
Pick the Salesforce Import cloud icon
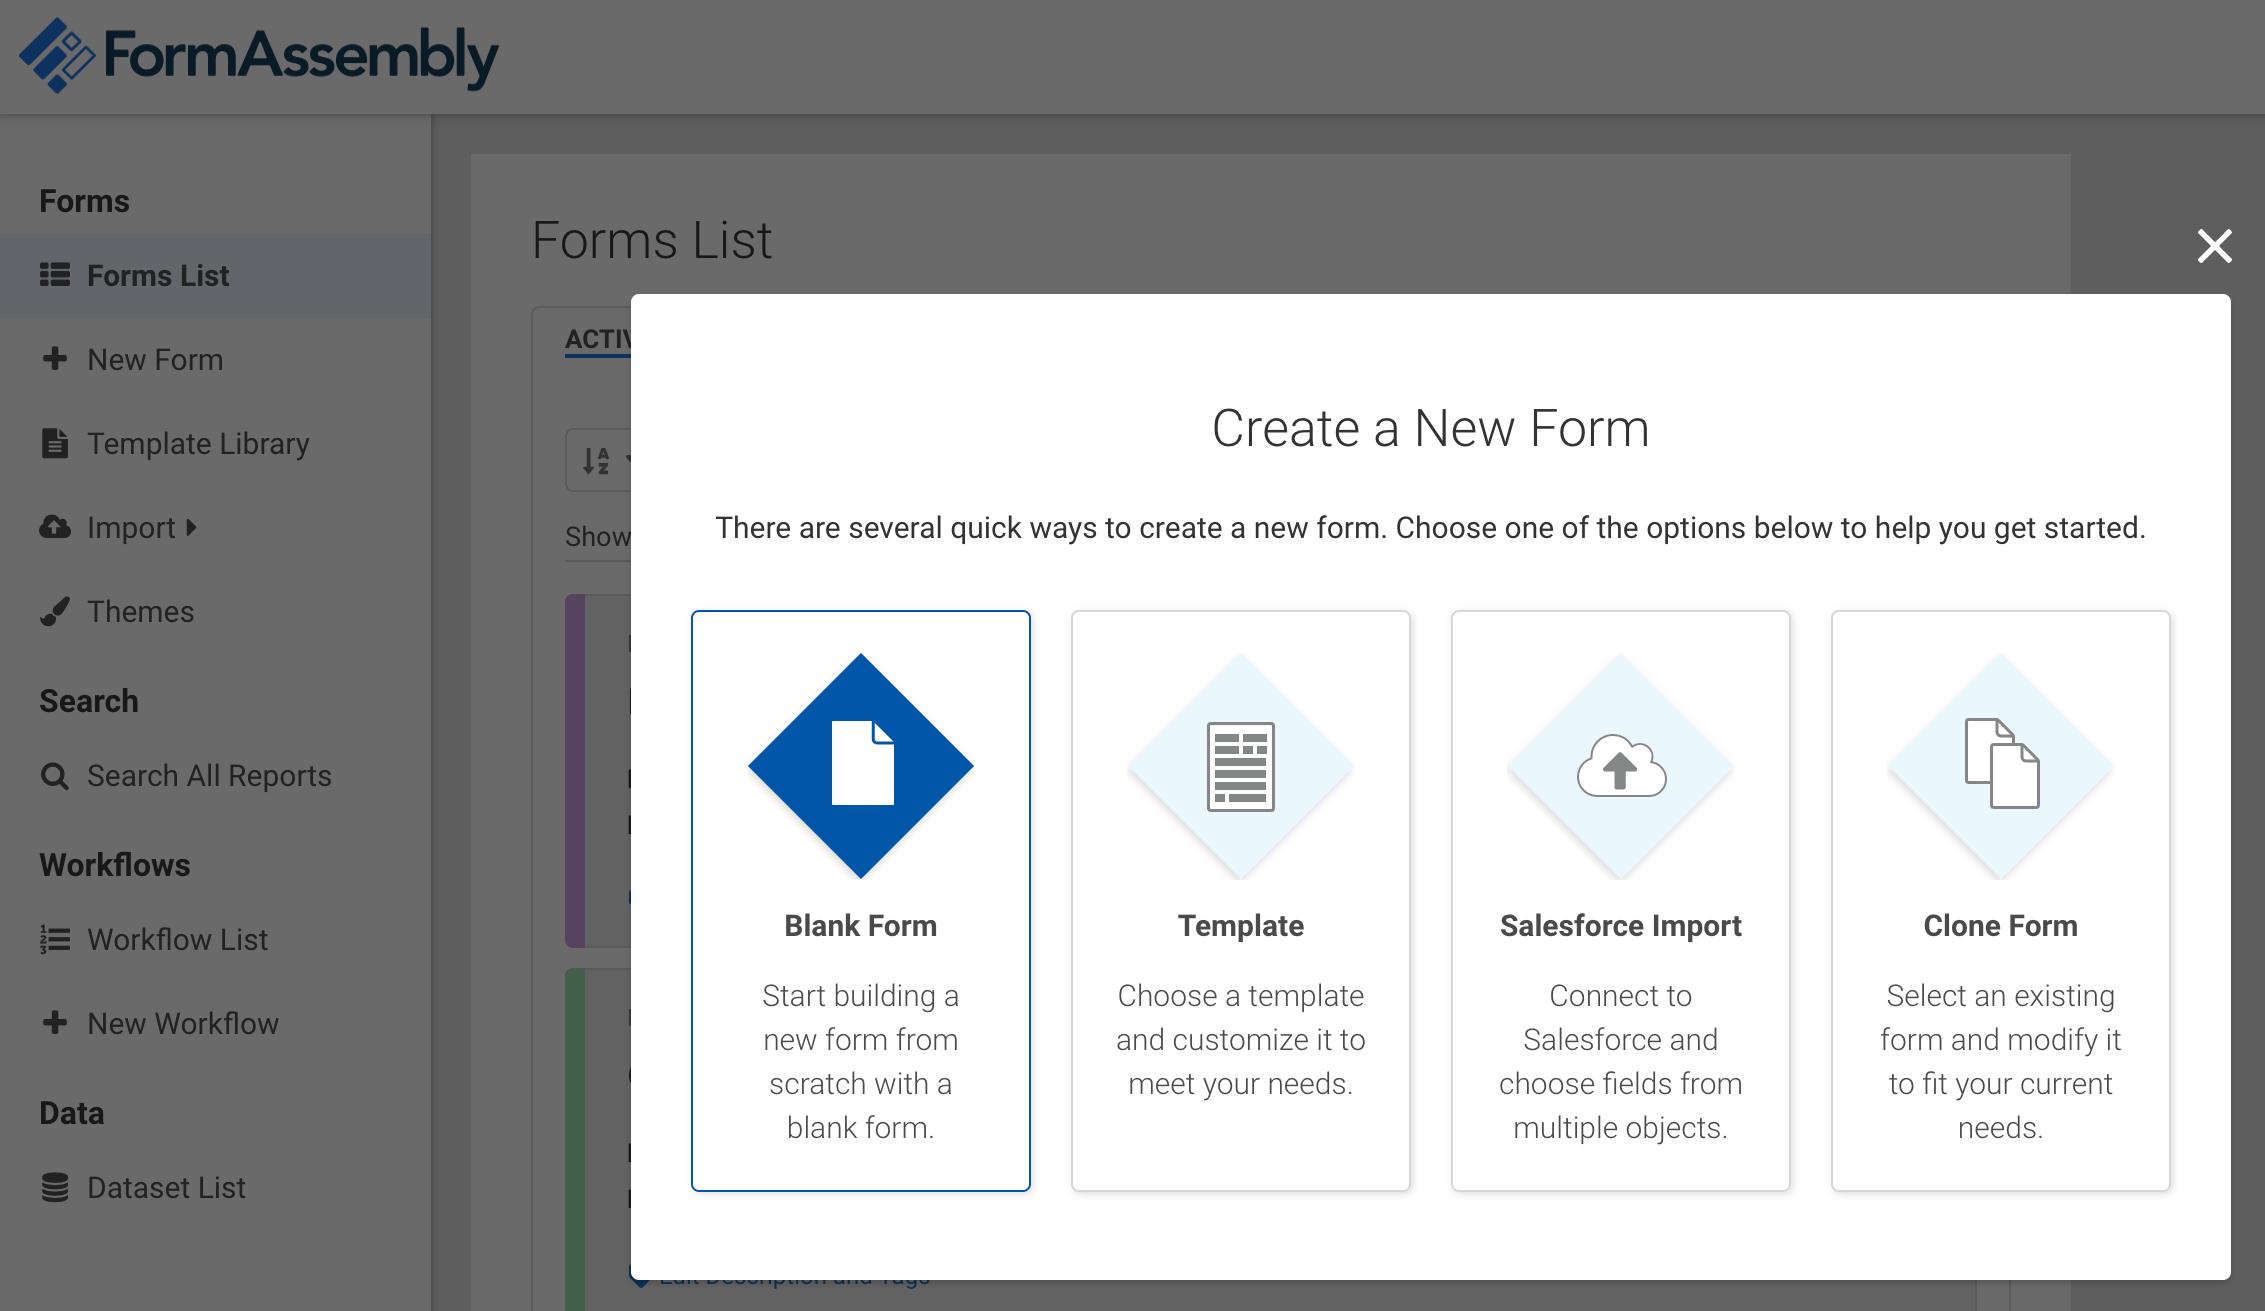(x=1620, y=766)
